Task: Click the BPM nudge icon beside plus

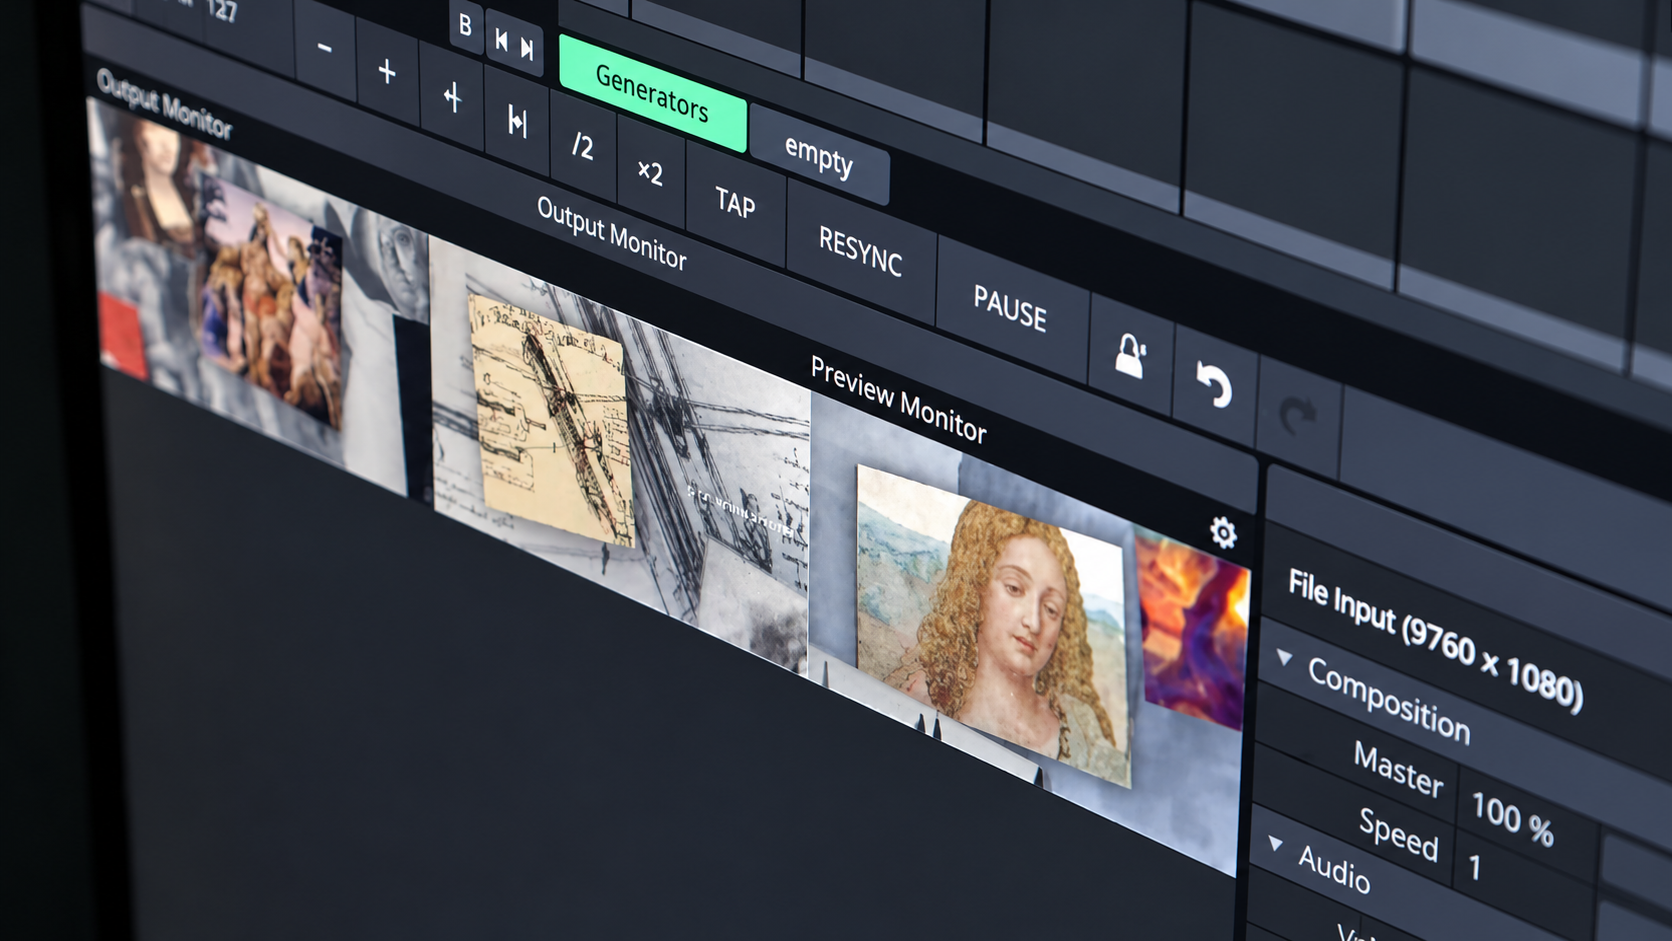Action: [452, 97]
